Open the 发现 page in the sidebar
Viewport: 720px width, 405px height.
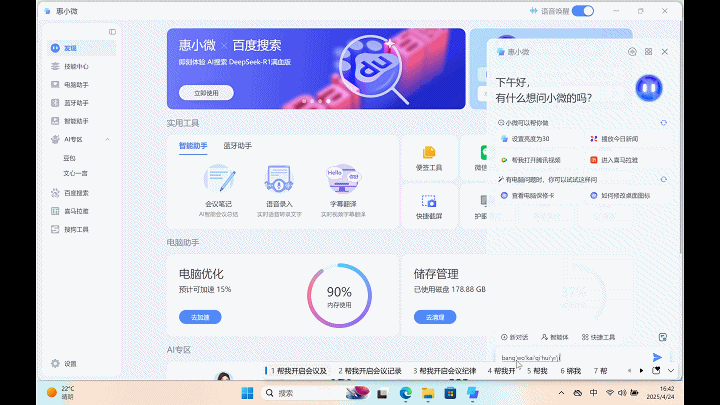[x=81, y=48]
